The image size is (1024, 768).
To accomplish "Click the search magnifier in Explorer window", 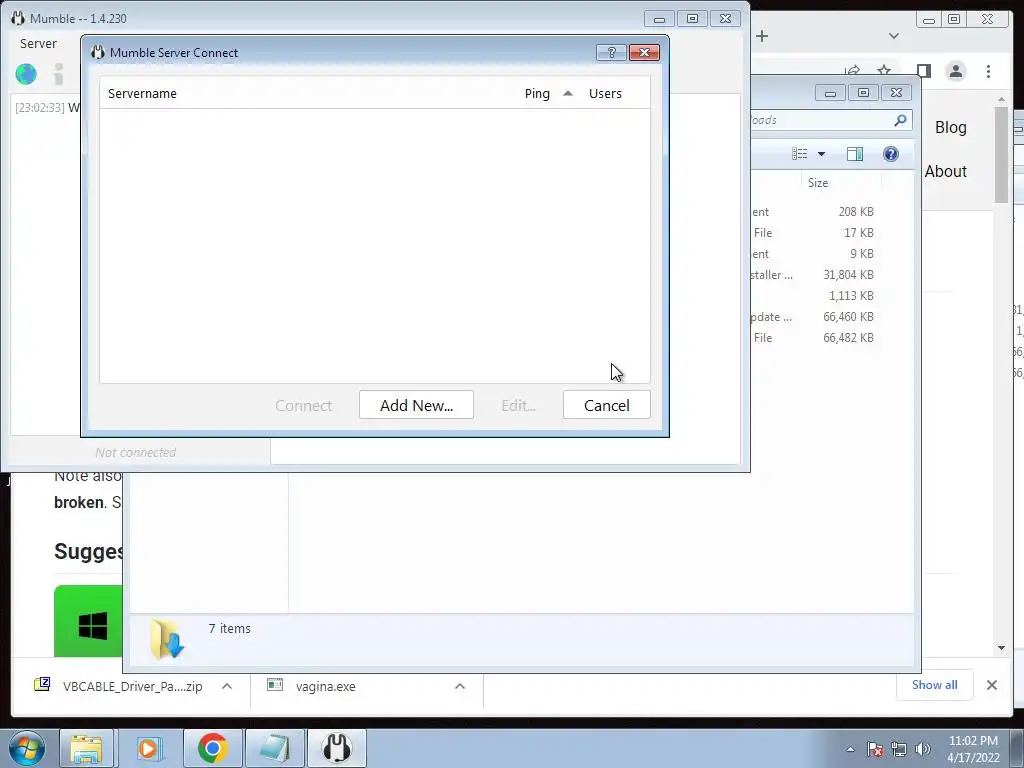I will pos(901,120).
